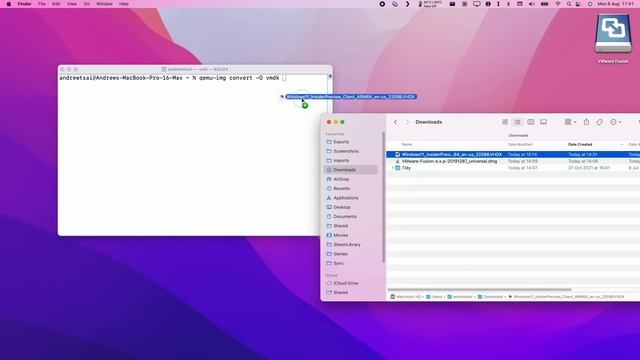Click the horizontal scrollbar in Finder window

[x=479, y=290]
